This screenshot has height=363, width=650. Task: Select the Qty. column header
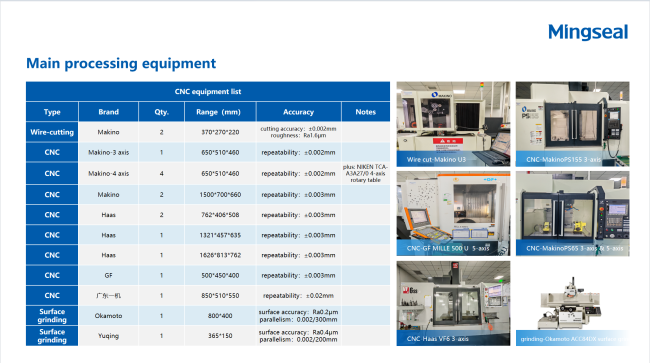click(161, 112)
